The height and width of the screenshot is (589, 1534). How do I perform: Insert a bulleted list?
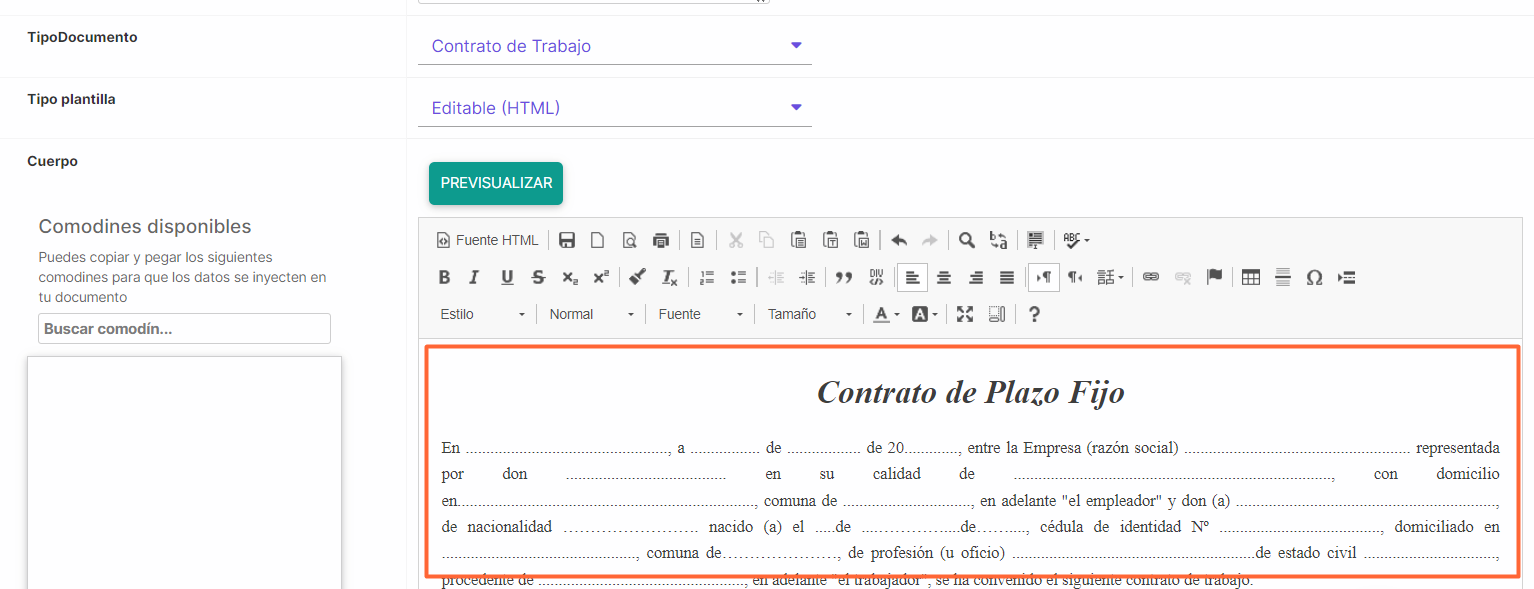tap(739, 277)
